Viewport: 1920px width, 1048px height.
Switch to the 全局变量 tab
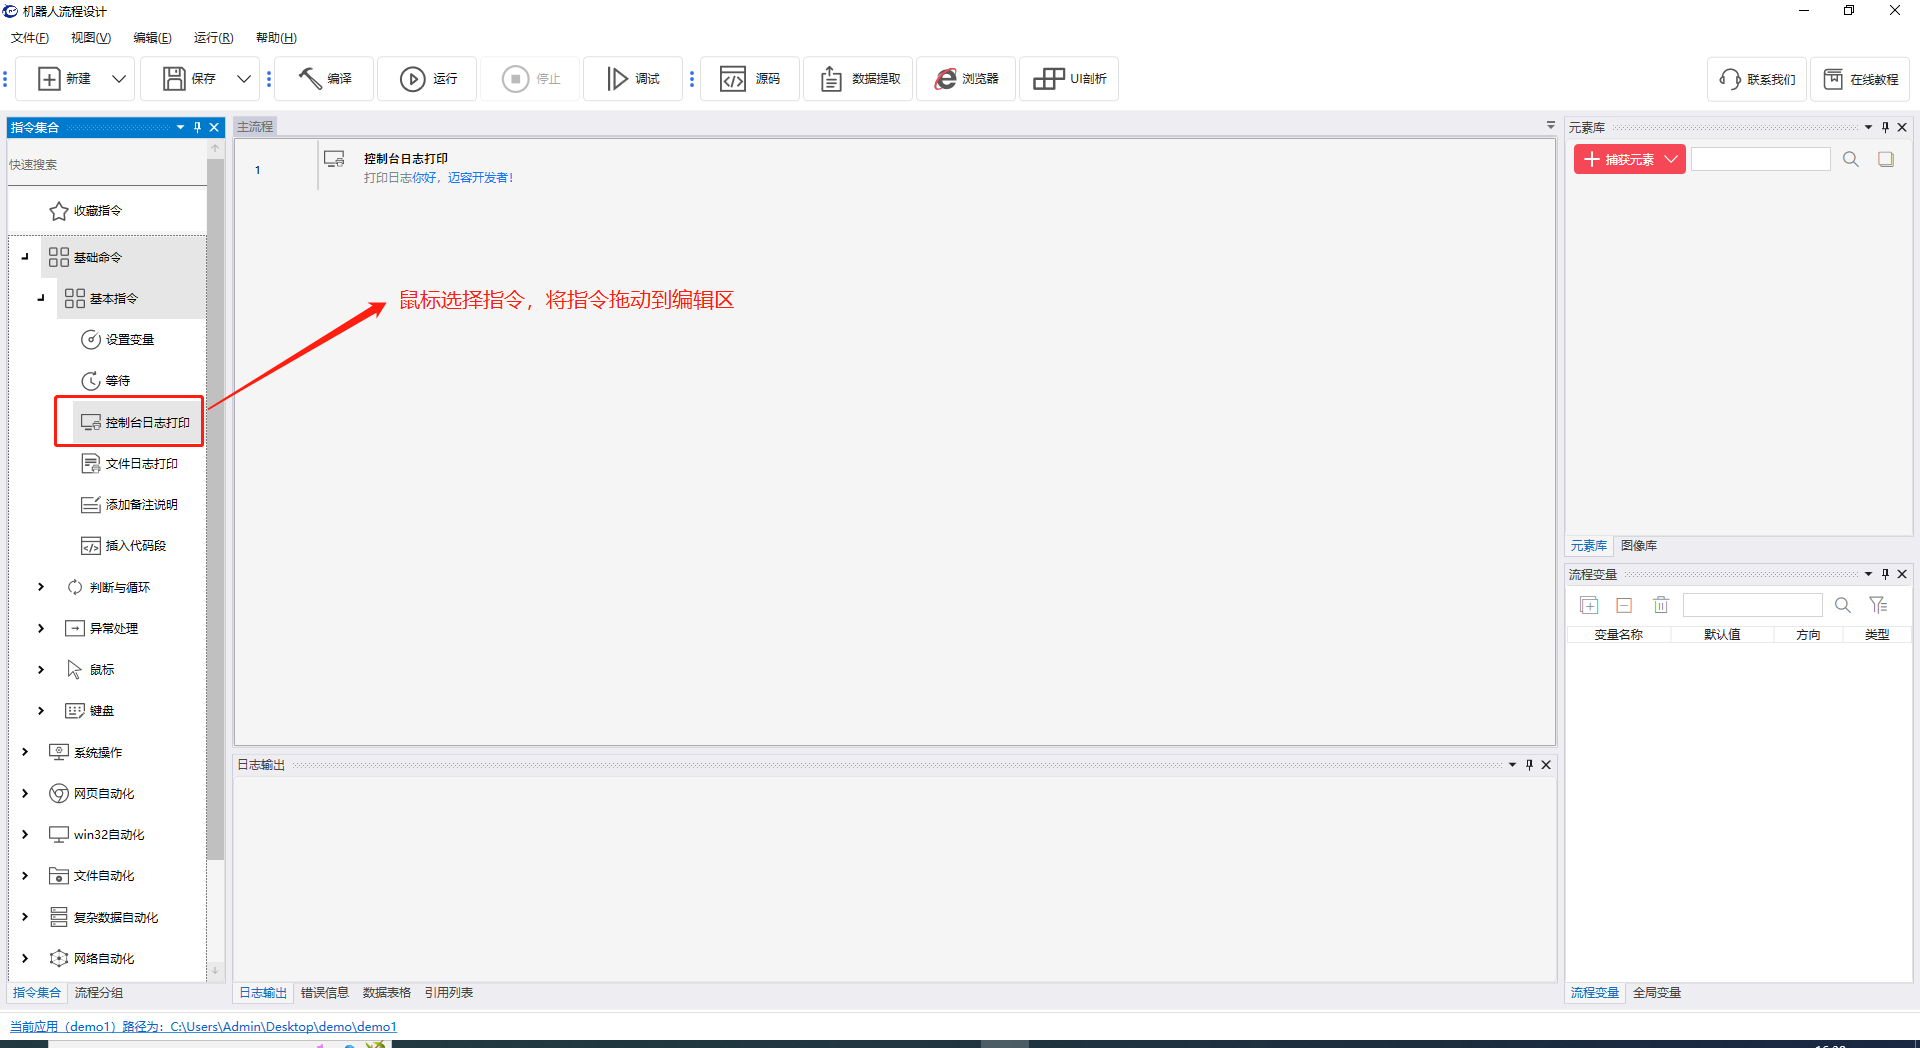click(x=1656, y=993)
